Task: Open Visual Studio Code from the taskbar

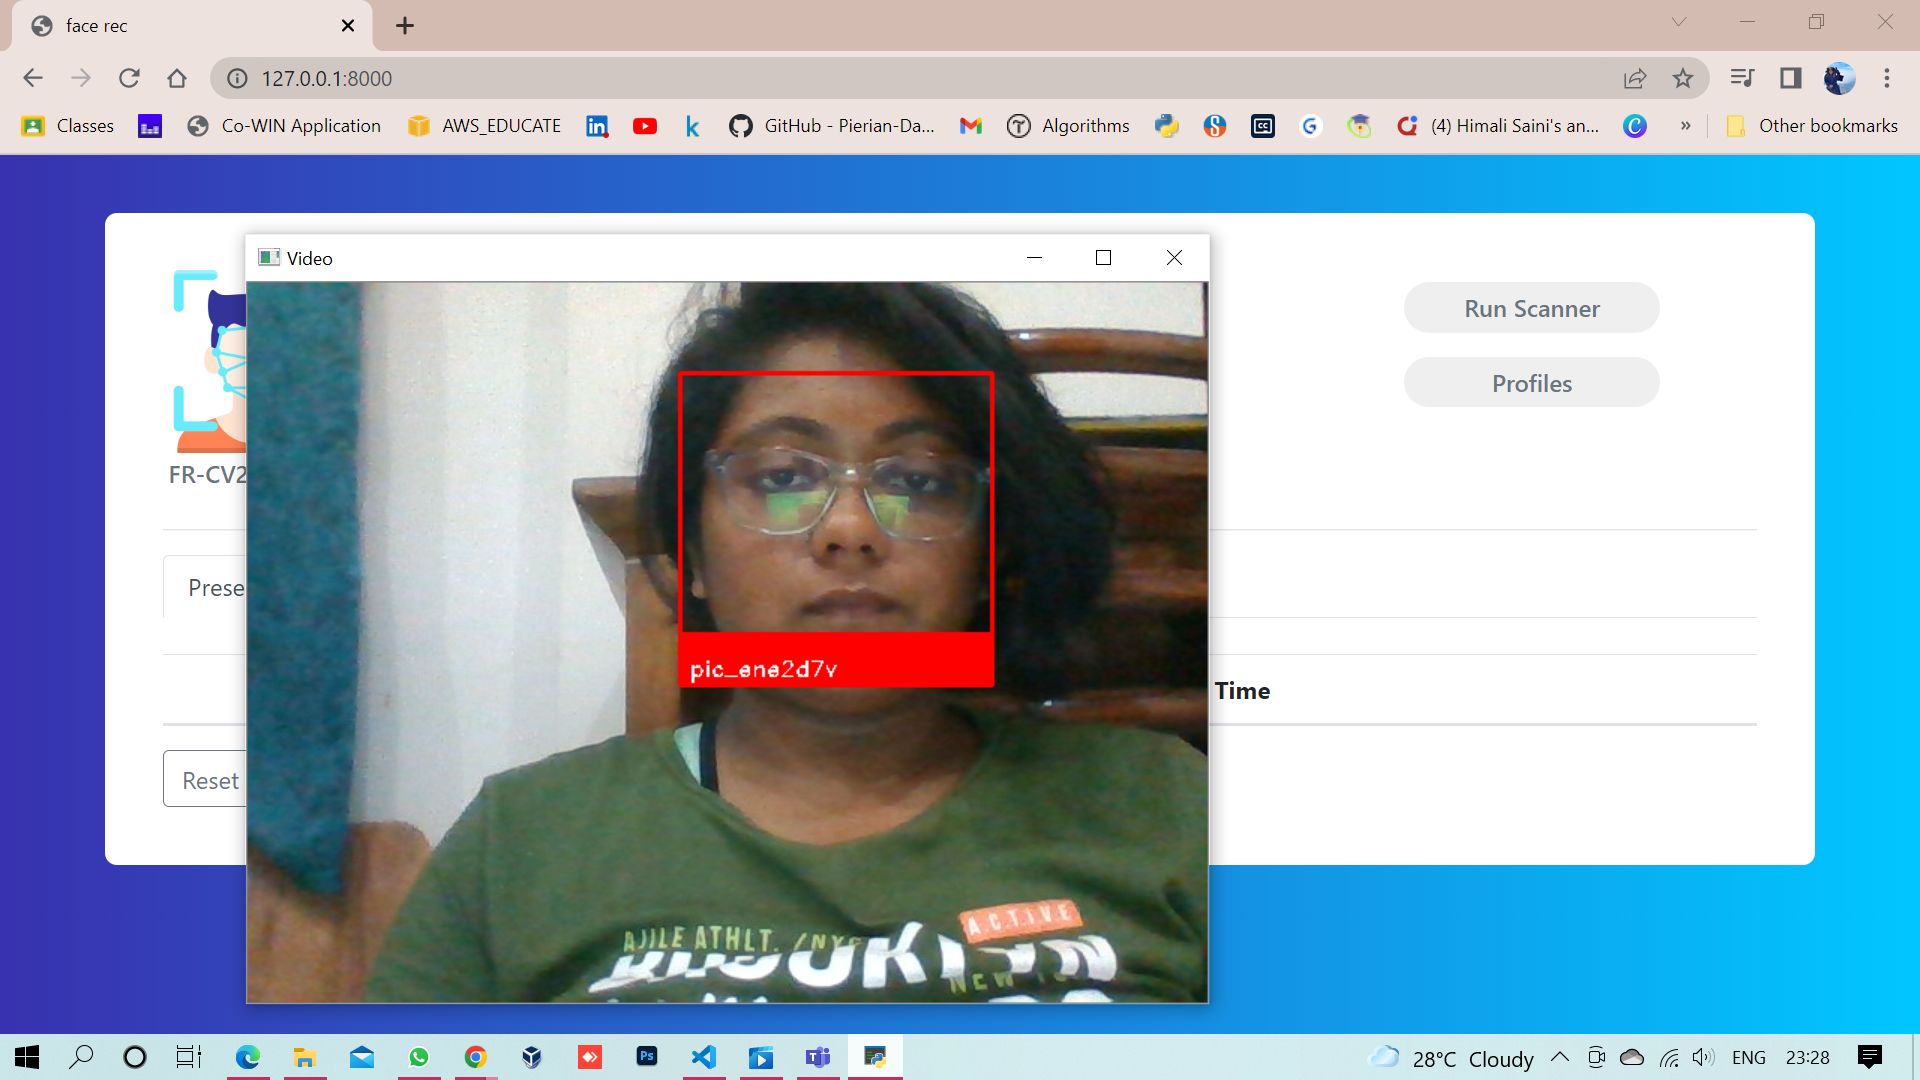Action: [705, 1057]
